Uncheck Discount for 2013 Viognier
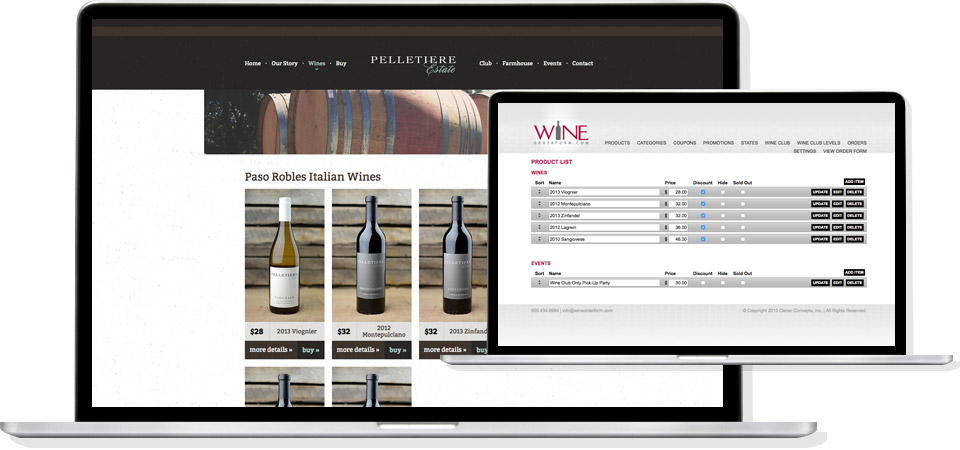The image size is (960, 450). (x=703, y=192)
